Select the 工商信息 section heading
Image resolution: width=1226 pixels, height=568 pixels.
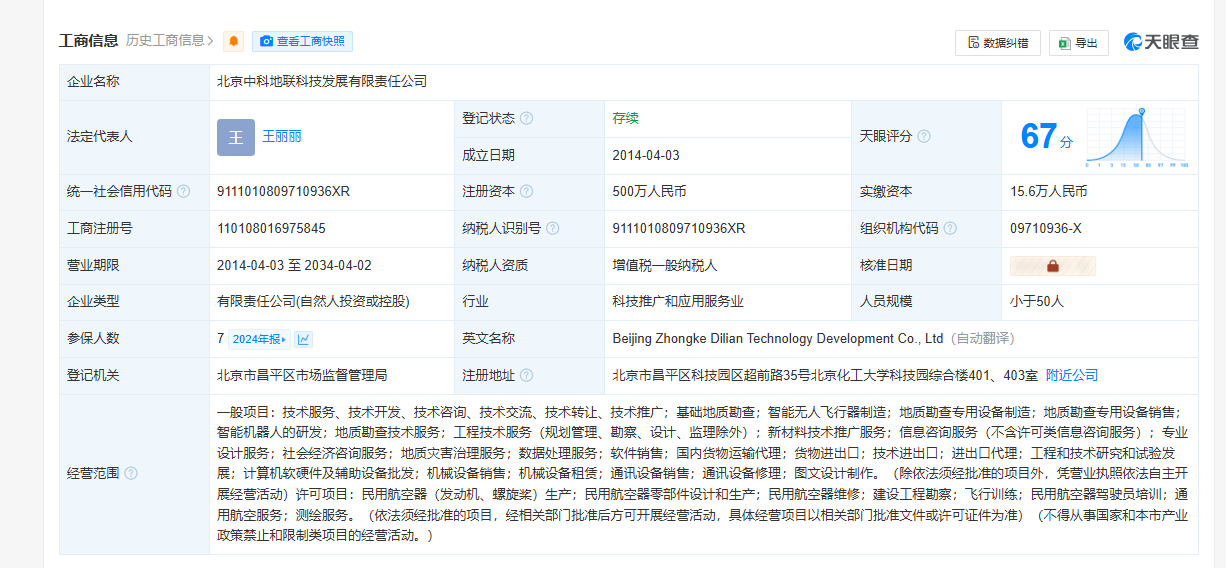[88, 41]
